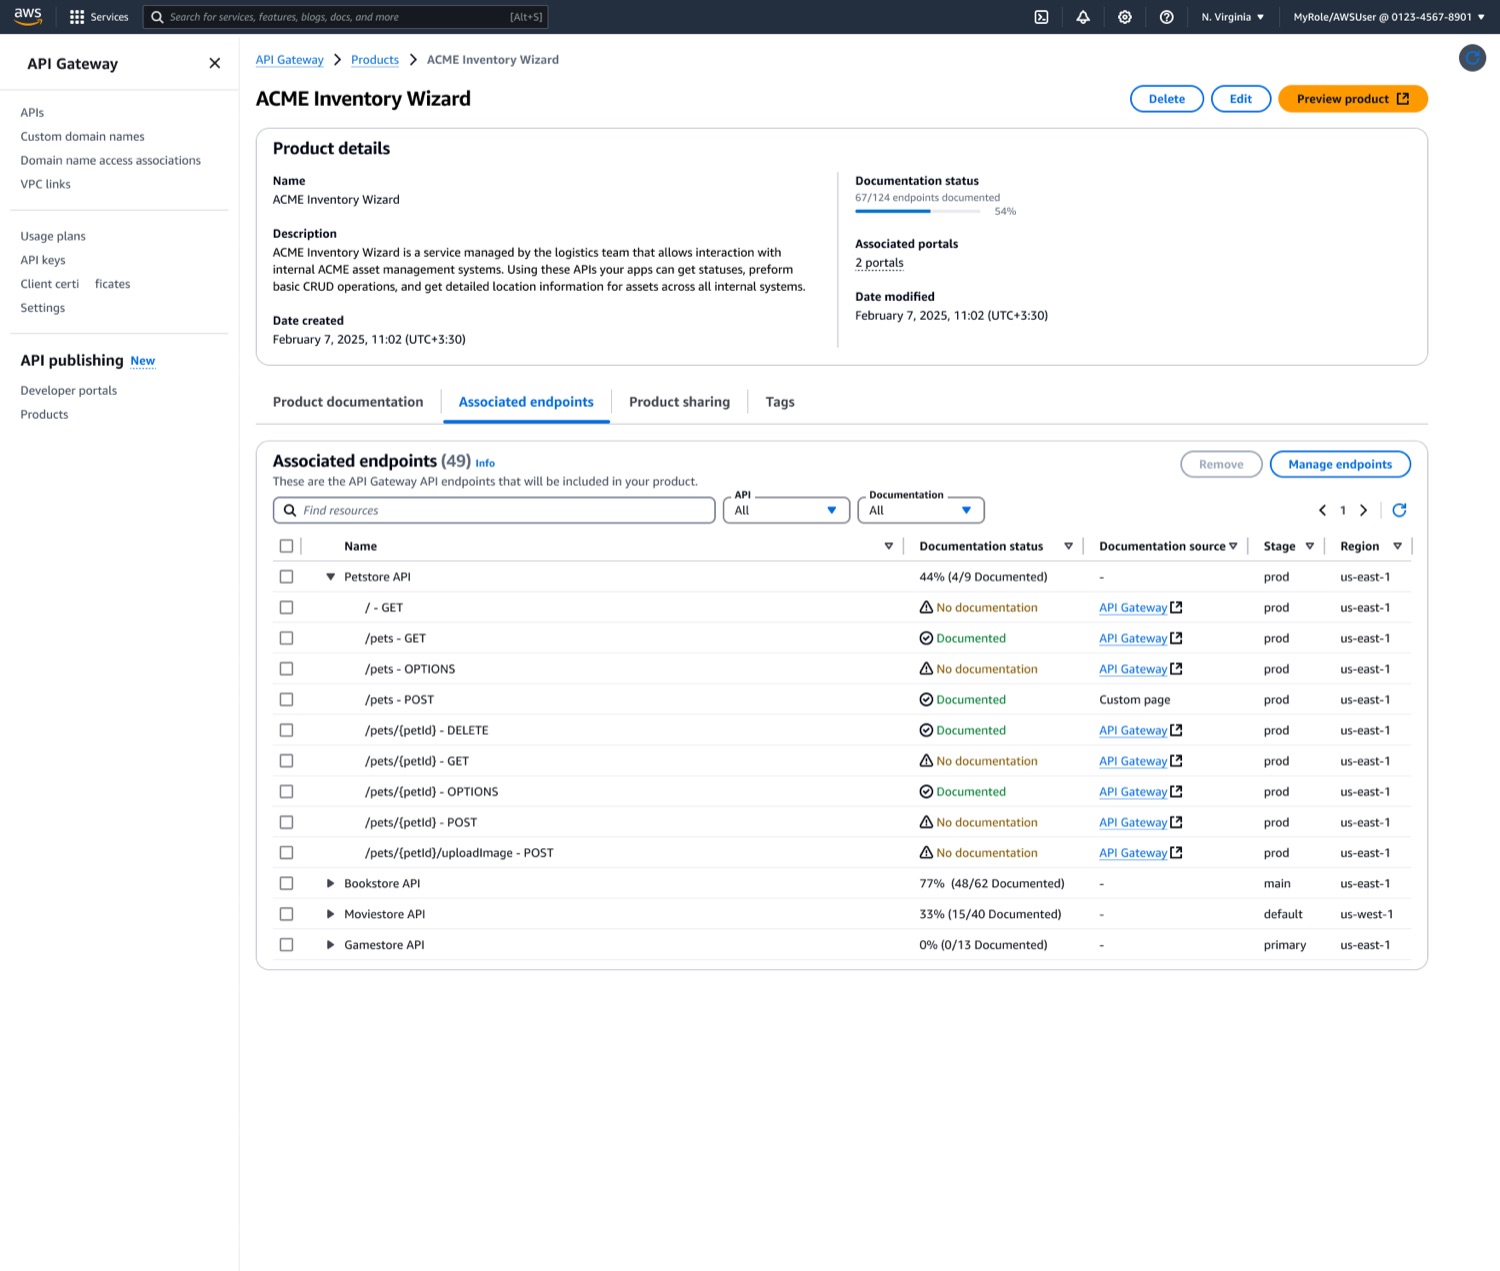Follow the Products breadcrumb link

pos(375,60)
